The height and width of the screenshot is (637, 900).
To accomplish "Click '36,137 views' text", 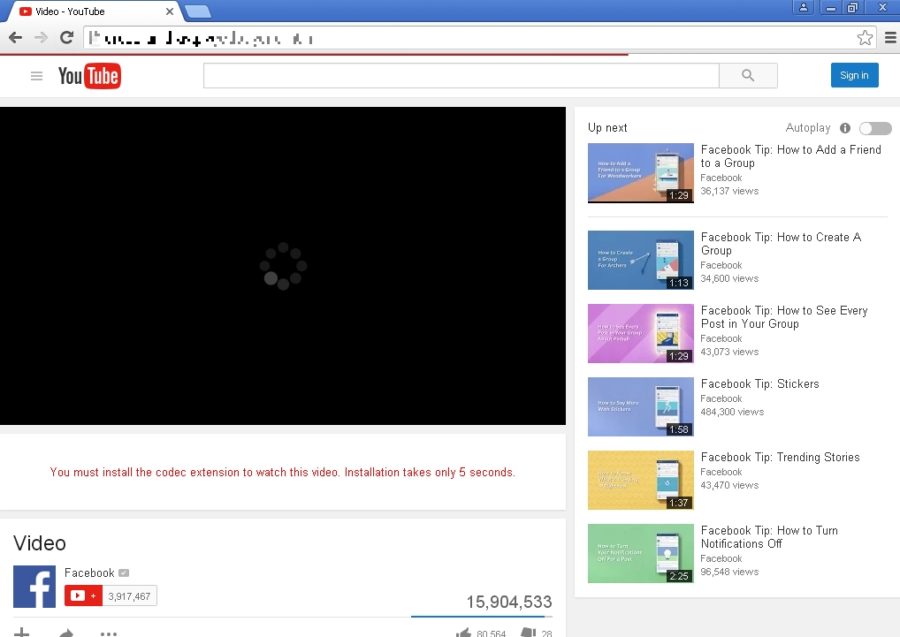I will click(730, 191).
